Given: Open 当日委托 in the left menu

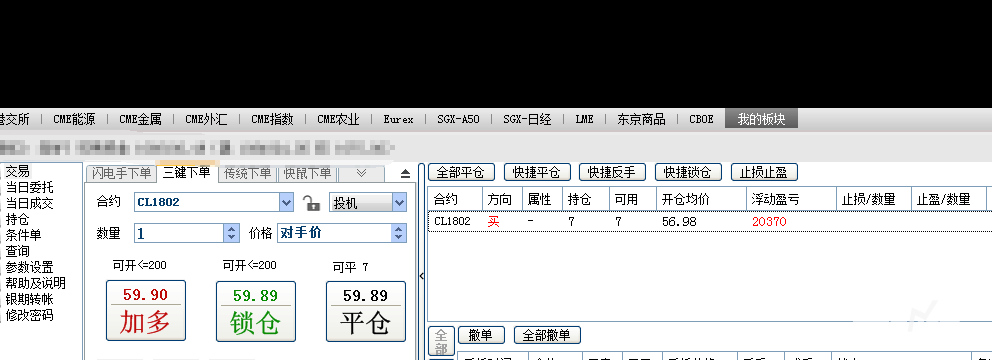Looking at the screenshot, I should [x=30, y=187].
